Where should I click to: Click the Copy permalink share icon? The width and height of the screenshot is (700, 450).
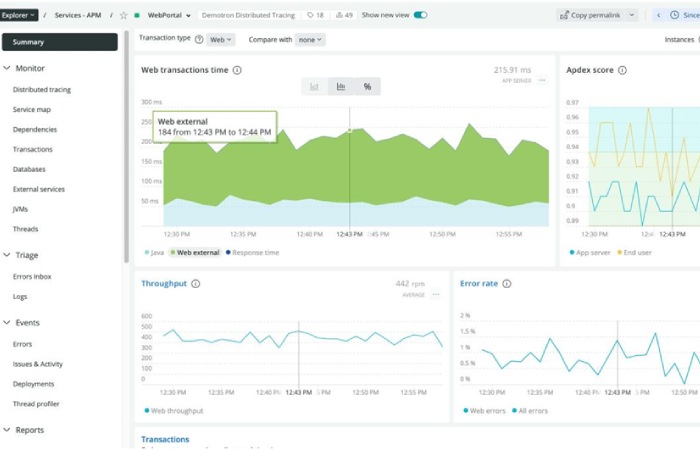[x=564, y=15]
